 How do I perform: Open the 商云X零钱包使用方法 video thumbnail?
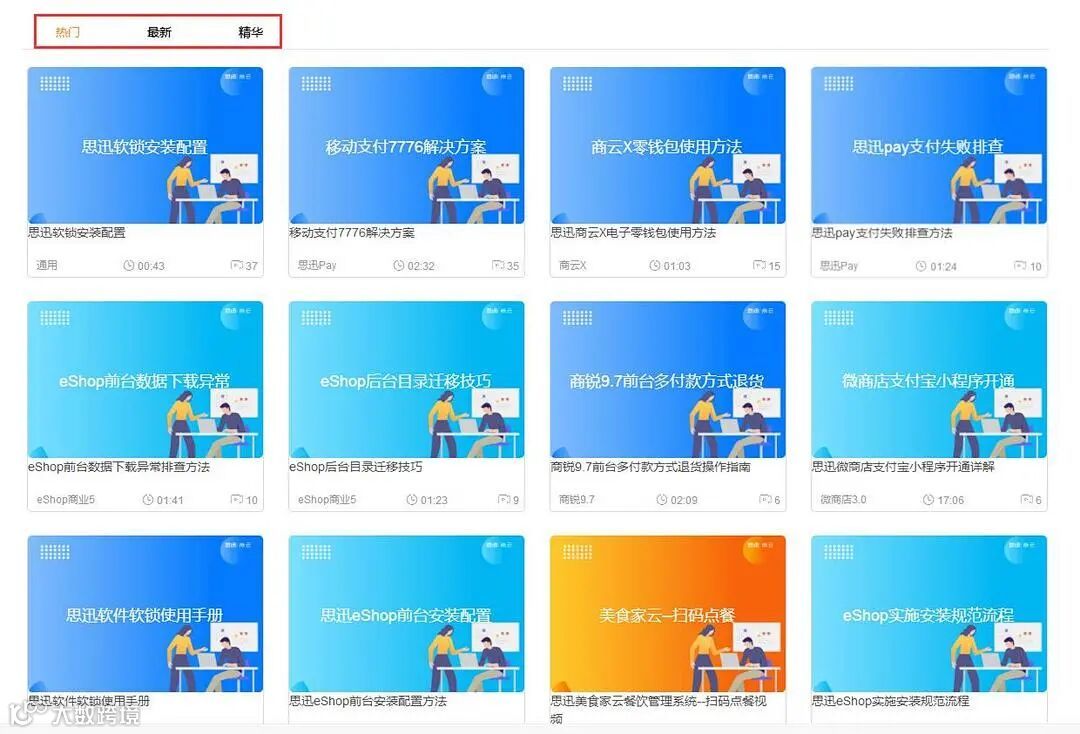(667, 145)
